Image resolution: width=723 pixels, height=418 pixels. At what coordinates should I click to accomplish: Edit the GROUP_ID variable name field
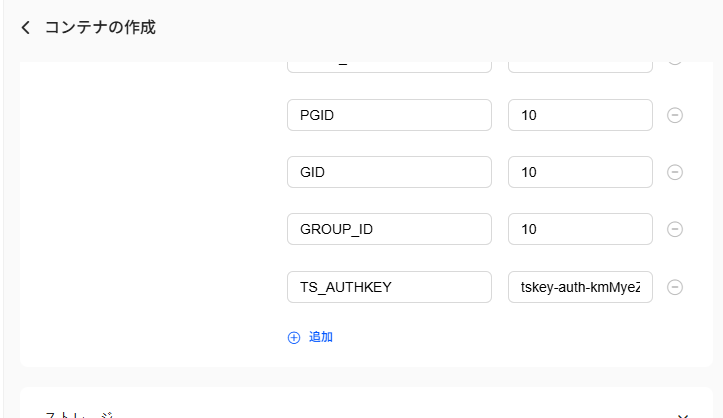pos(389,229)
